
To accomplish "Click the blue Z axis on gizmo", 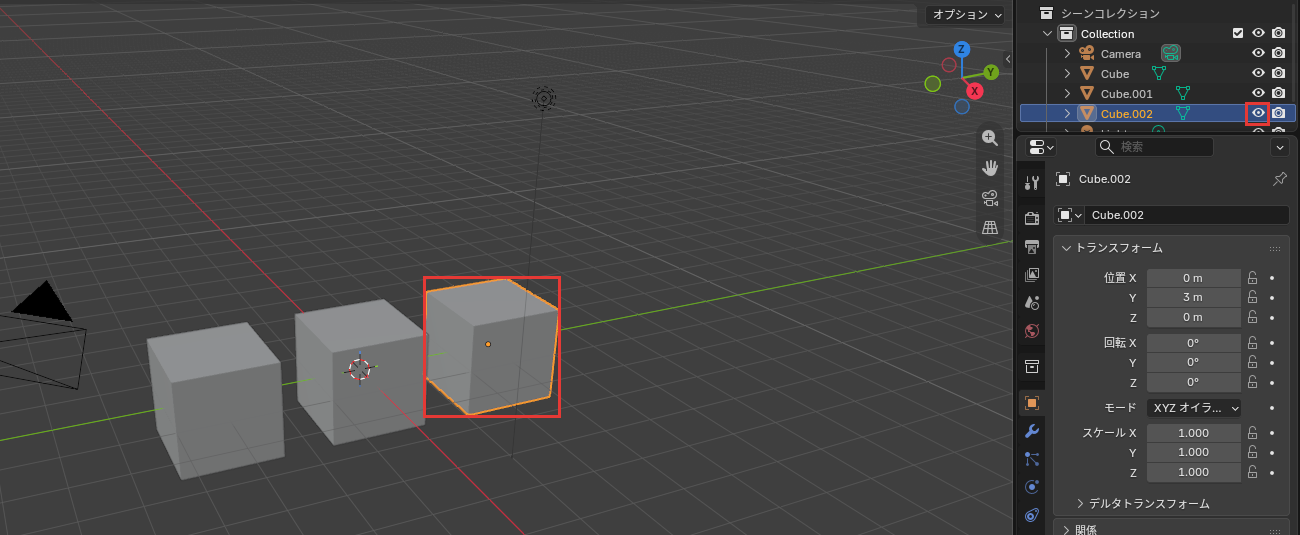I will 961,49.
